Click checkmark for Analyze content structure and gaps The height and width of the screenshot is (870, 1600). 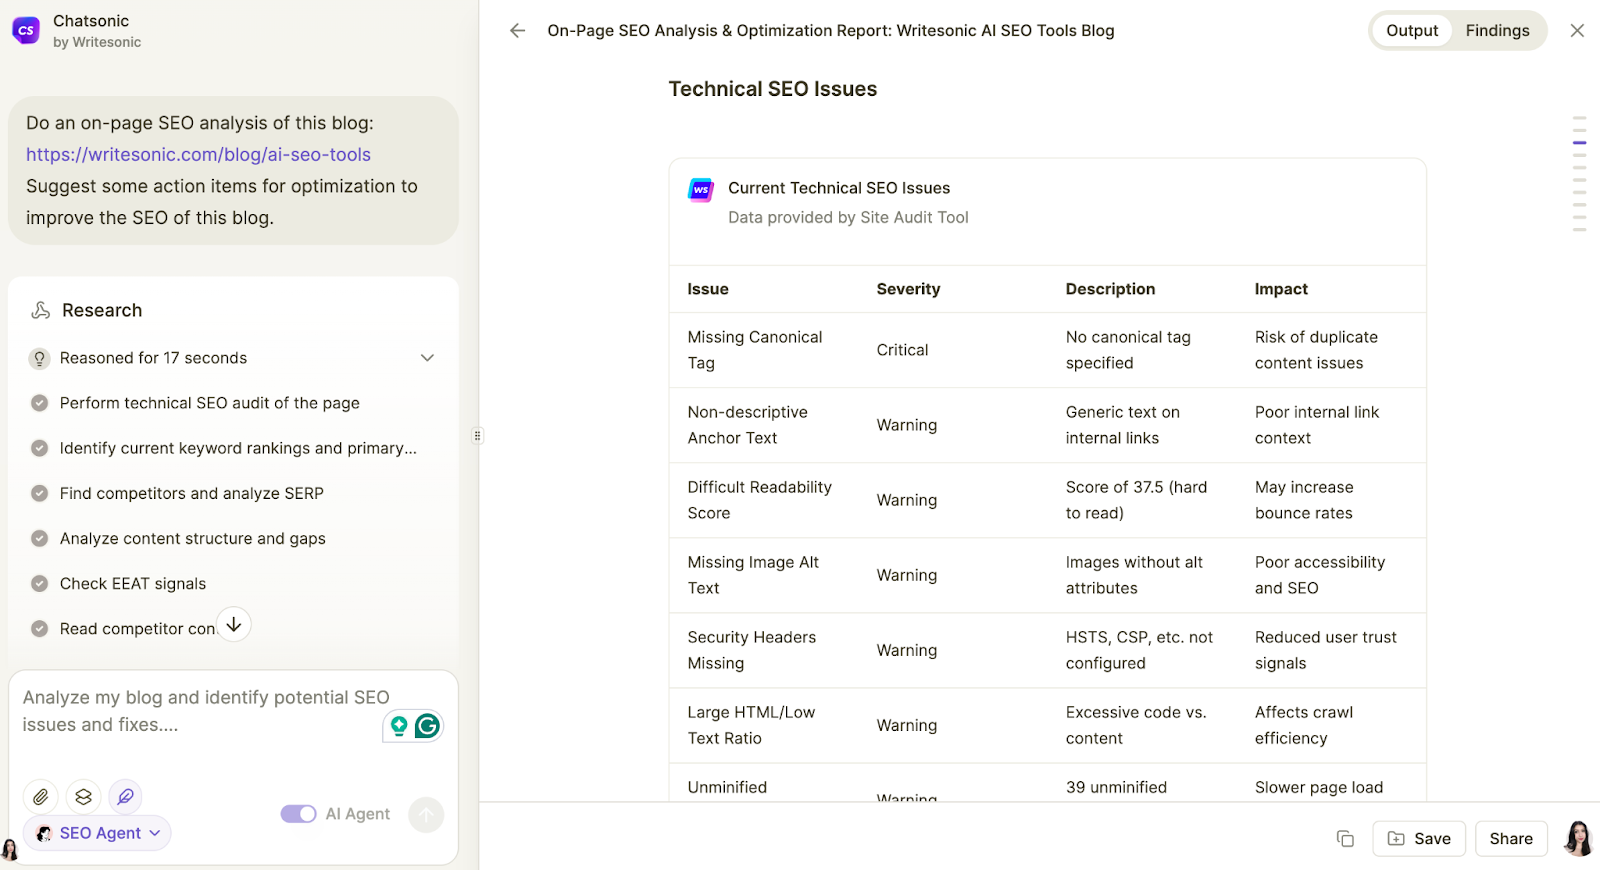click(x=39, y=538)
